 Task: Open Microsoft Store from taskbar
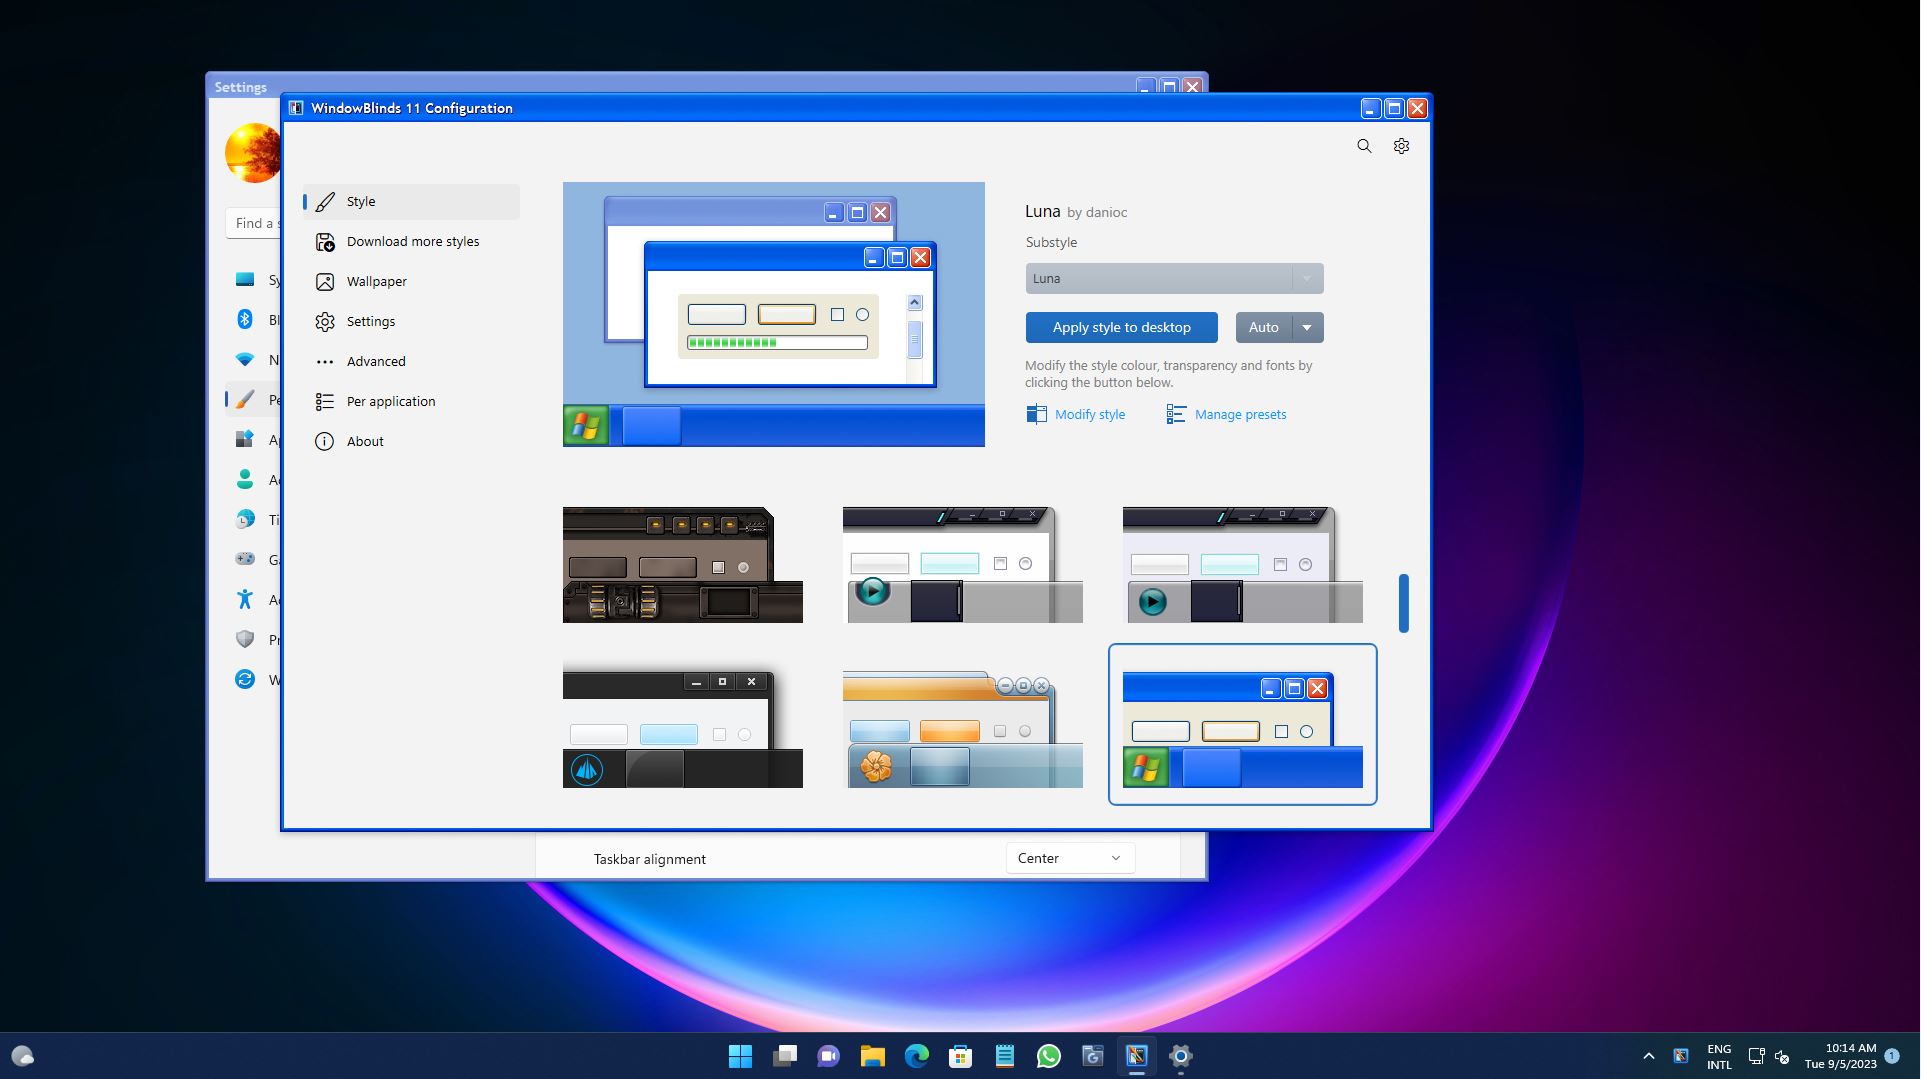961,1056
